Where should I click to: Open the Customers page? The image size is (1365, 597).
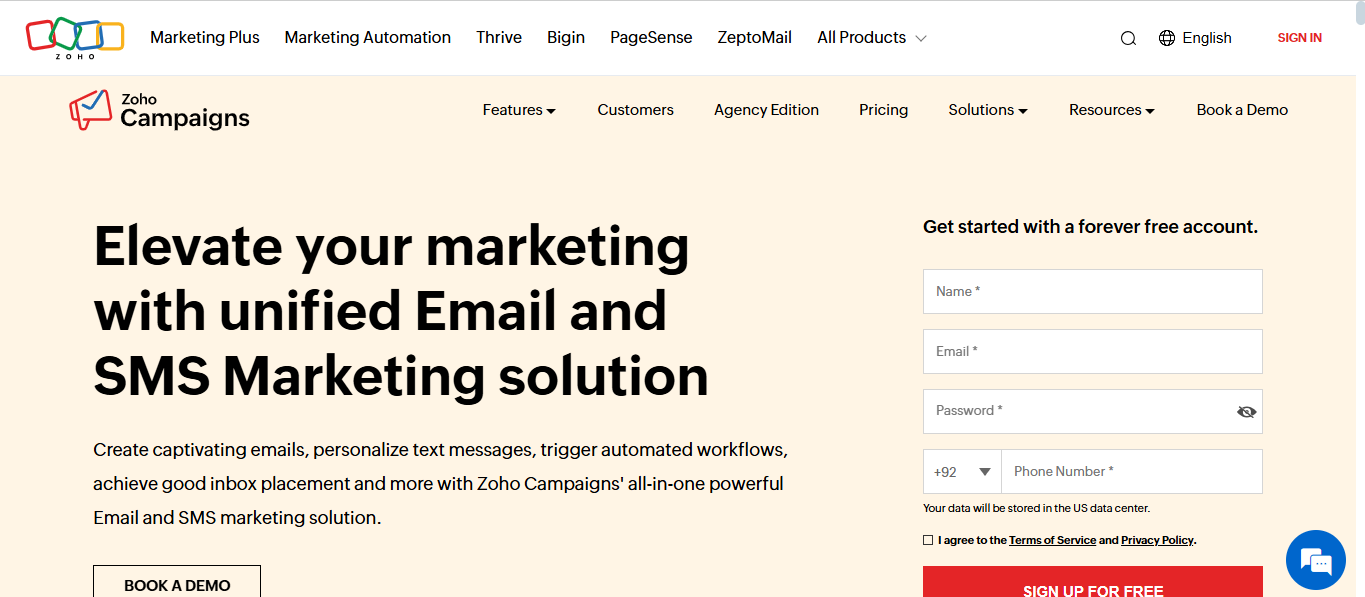[636, 110]
